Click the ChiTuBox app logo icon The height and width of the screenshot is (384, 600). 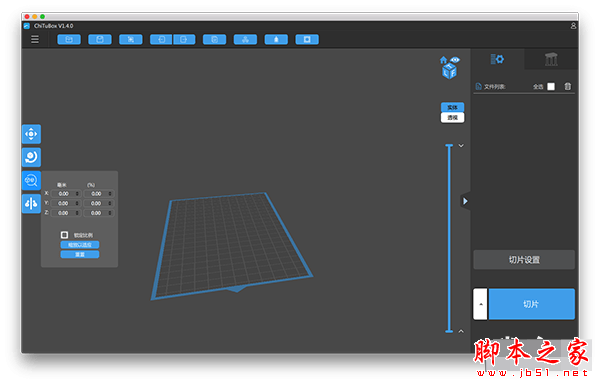point(26,26)
